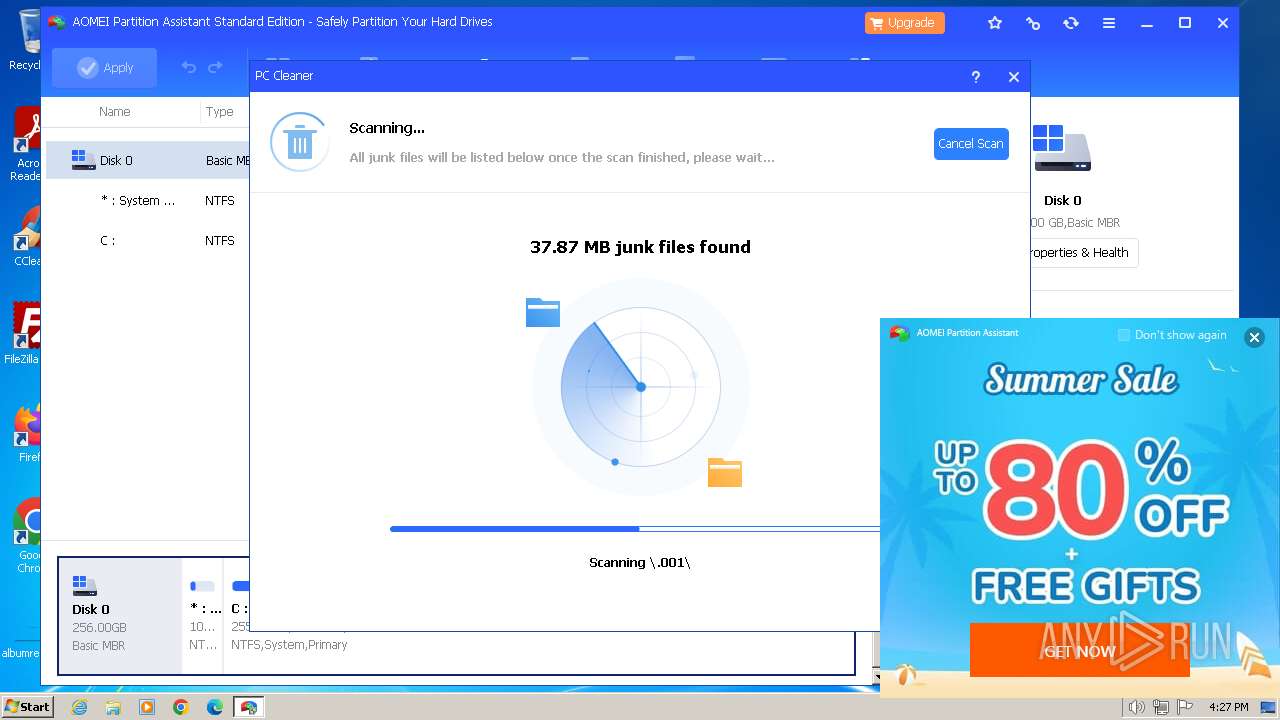The width and height of the screenshot is (1280, 720).
Task: Click the redo arrow icon
Action: [215, 67]
